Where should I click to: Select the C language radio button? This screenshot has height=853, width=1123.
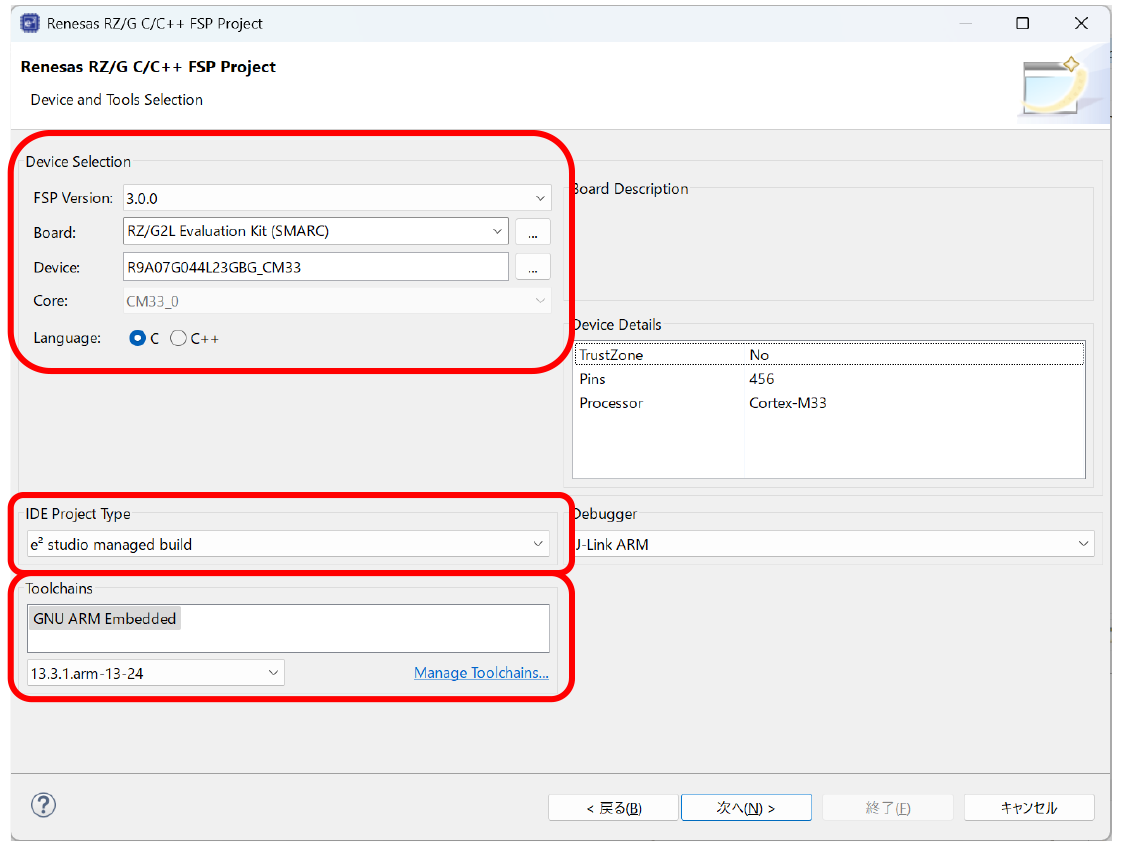[x=137, y=338]
